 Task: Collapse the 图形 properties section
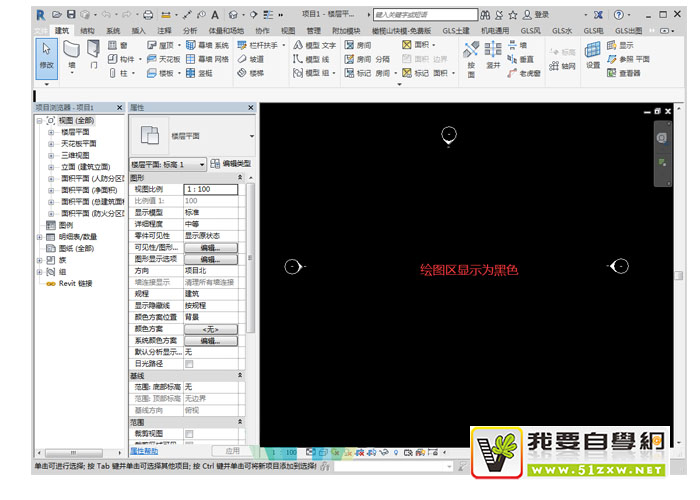click(240, 178)
